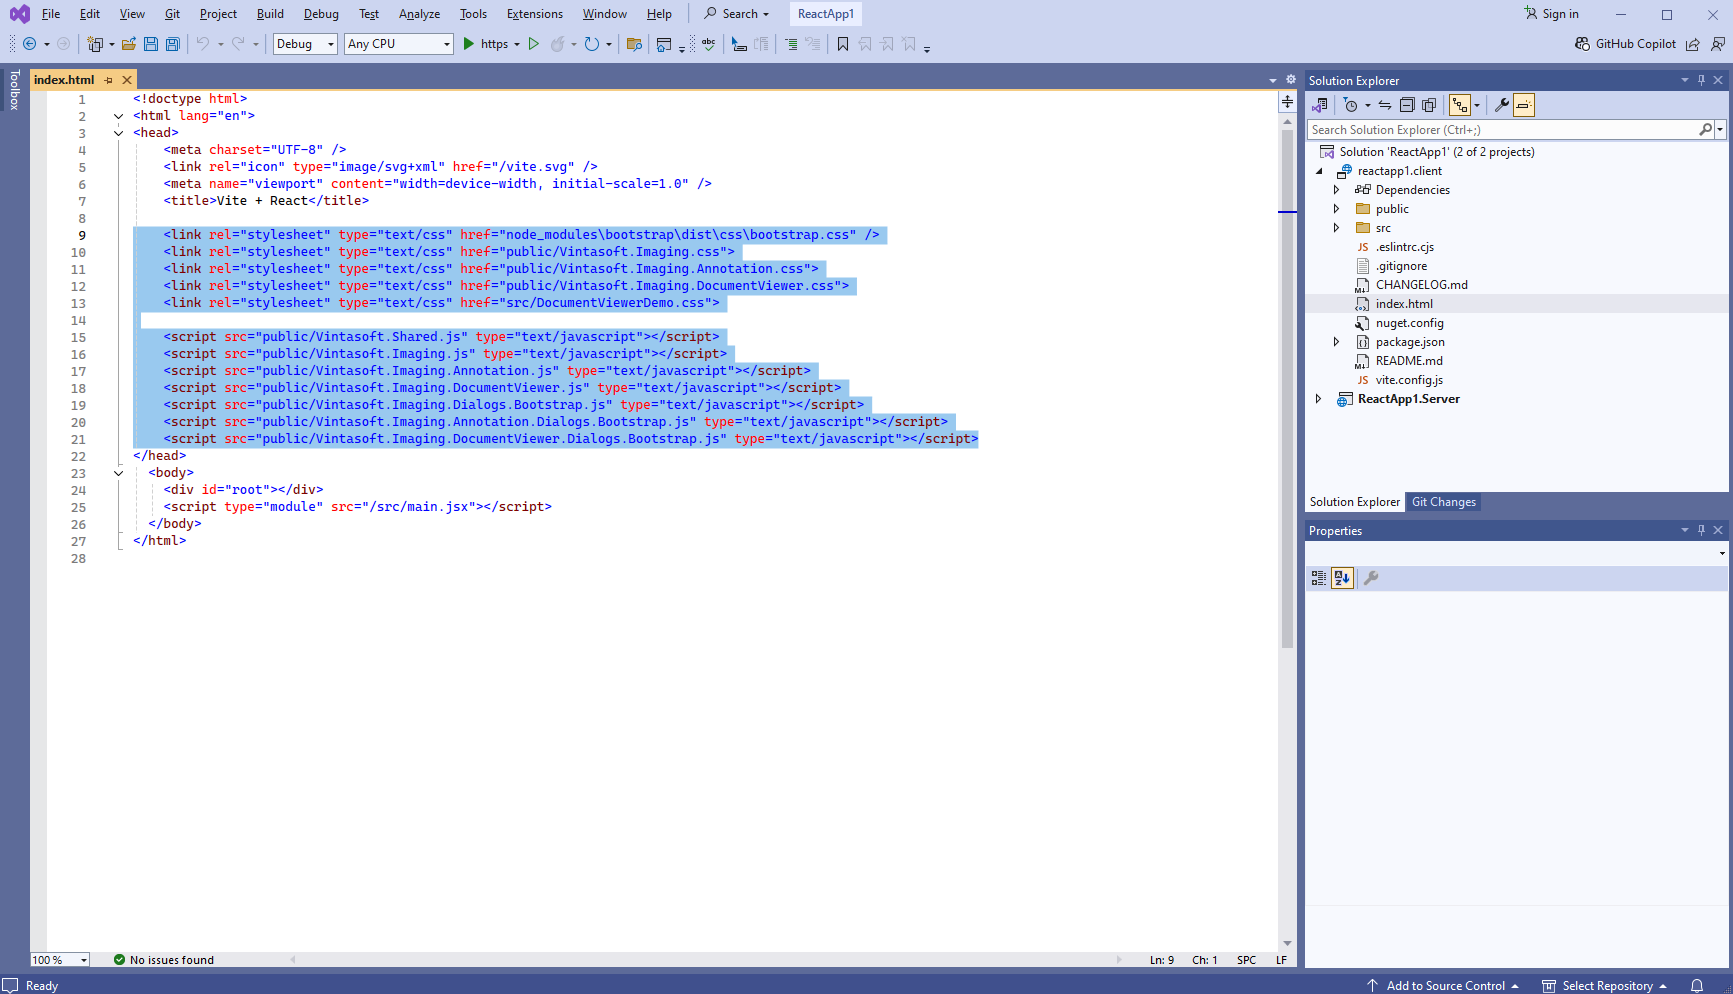
Task: Click the New Project toolbar icon
Action: 95,44
